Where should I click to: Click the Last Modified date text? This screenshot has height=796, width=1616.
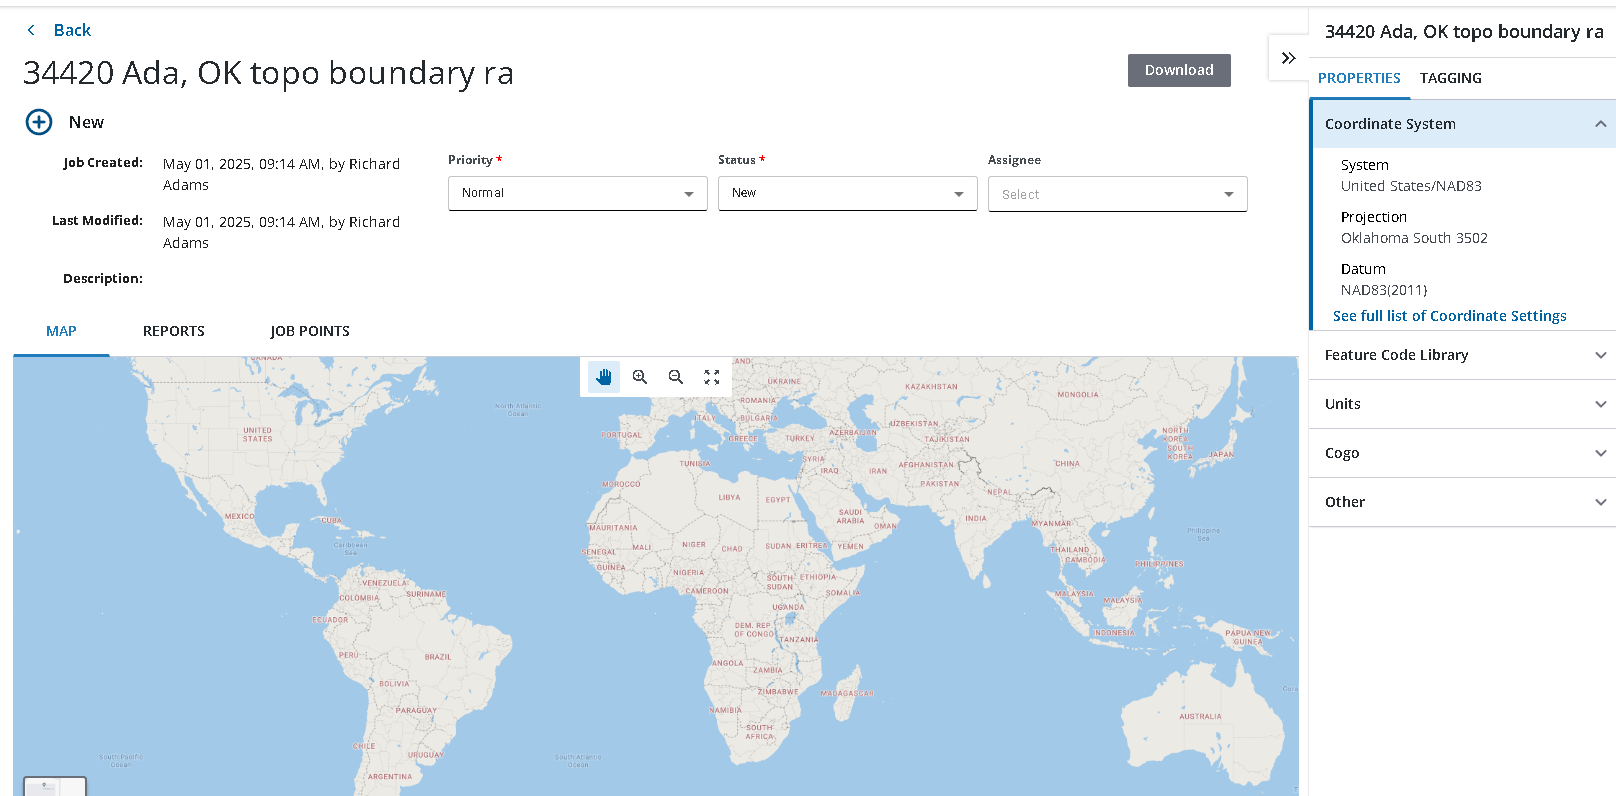[281, 232]
